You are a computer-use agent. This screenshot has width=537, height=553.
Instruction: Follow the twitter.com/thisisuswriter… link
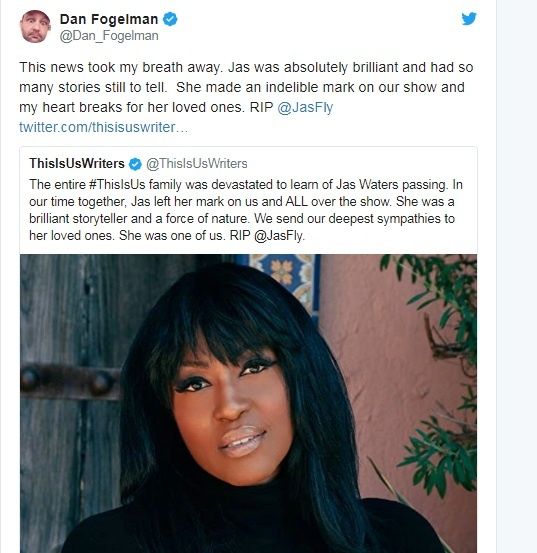click(x=104, y=127)
